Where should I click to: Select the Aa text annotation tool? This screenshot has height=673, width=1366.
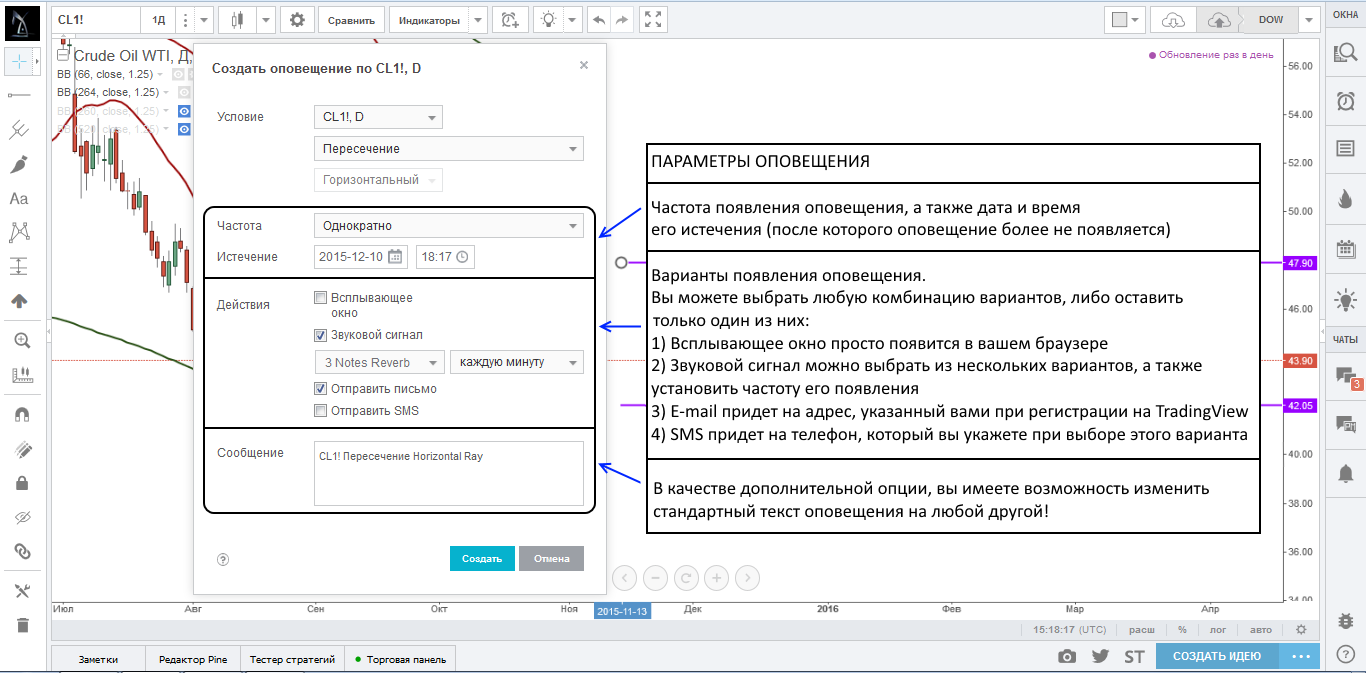click(18, 199)
